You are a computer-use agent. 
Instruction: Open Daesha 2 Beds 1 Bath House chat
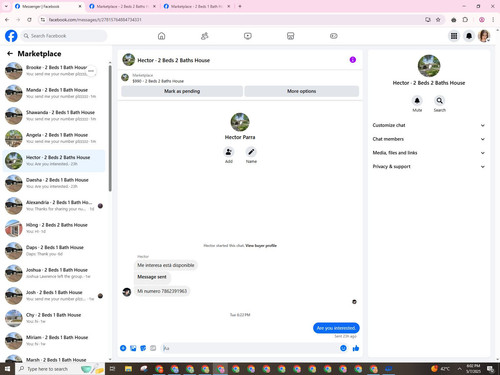[x=54, y=183]
